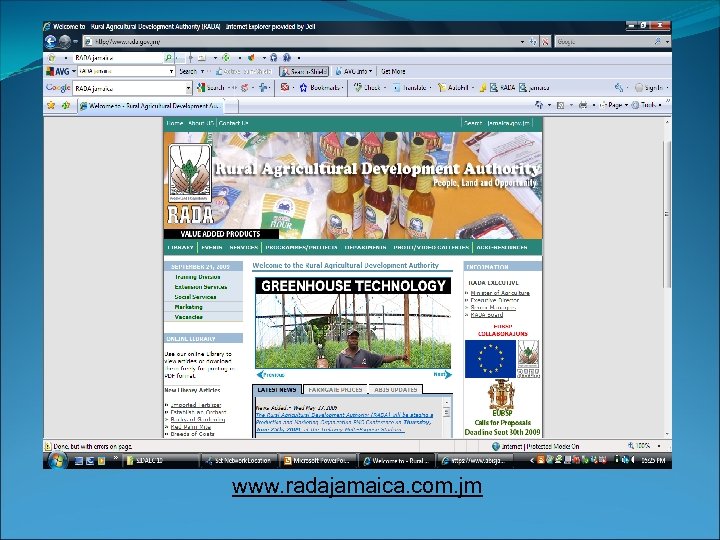Click the Print icon on the command bar
720x540 pixels.
point(583,105)
